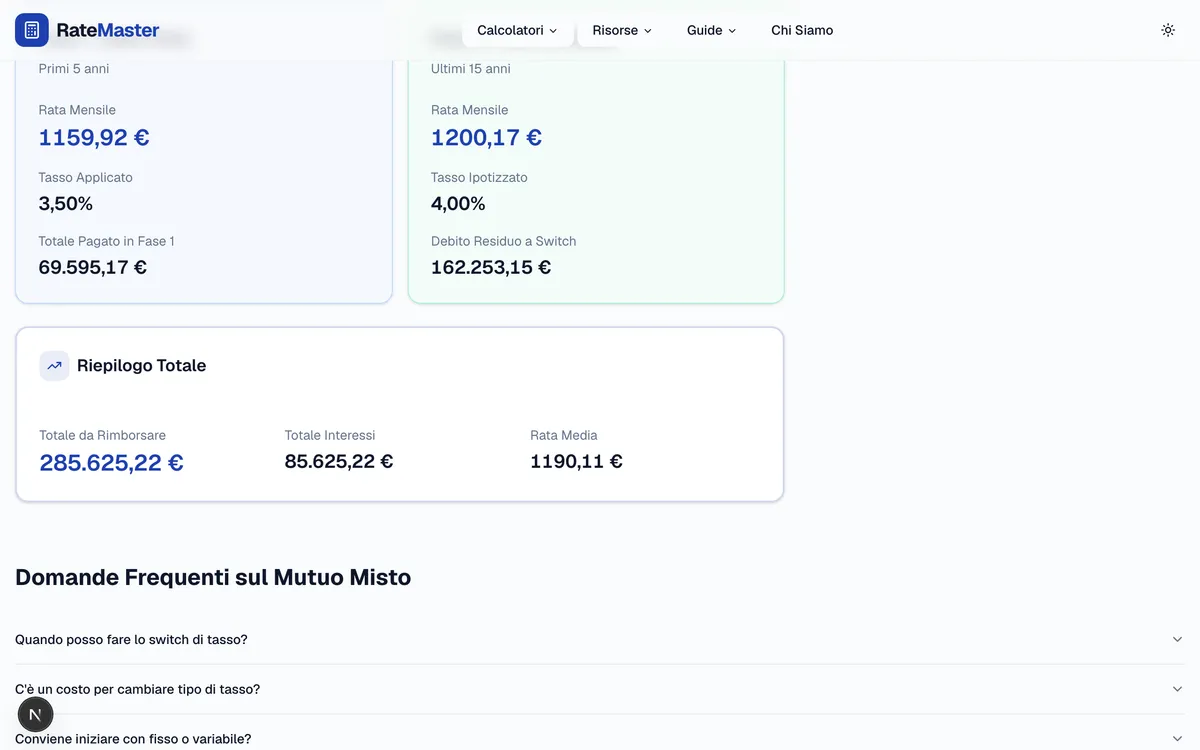1200x750 pixels.
Task: Click the "Totale da Rimborsare" label
Action: click(102, 435)
